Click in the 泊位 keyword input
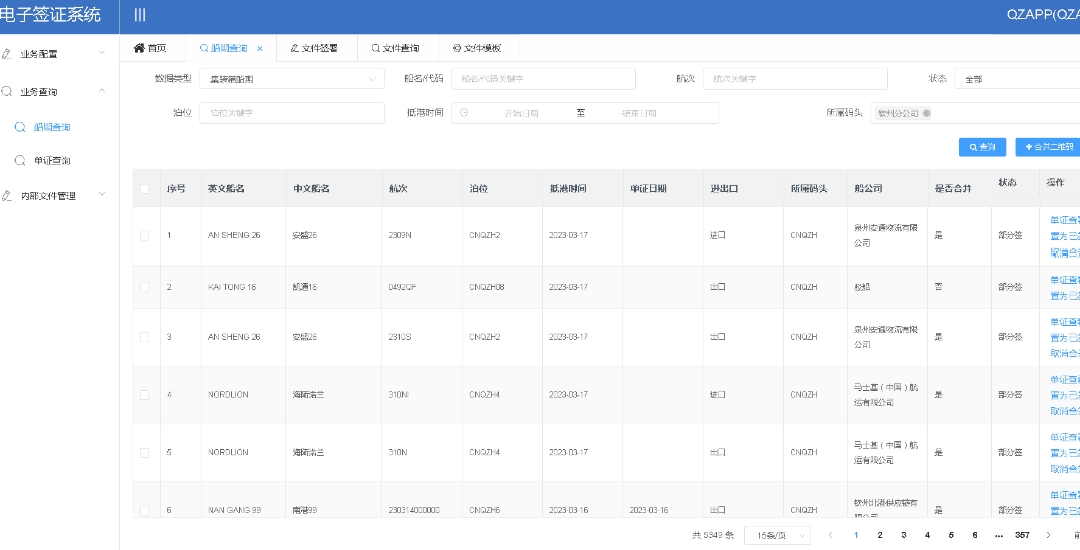This screenshot has width=1080, height=550. (x=292, y=113)
